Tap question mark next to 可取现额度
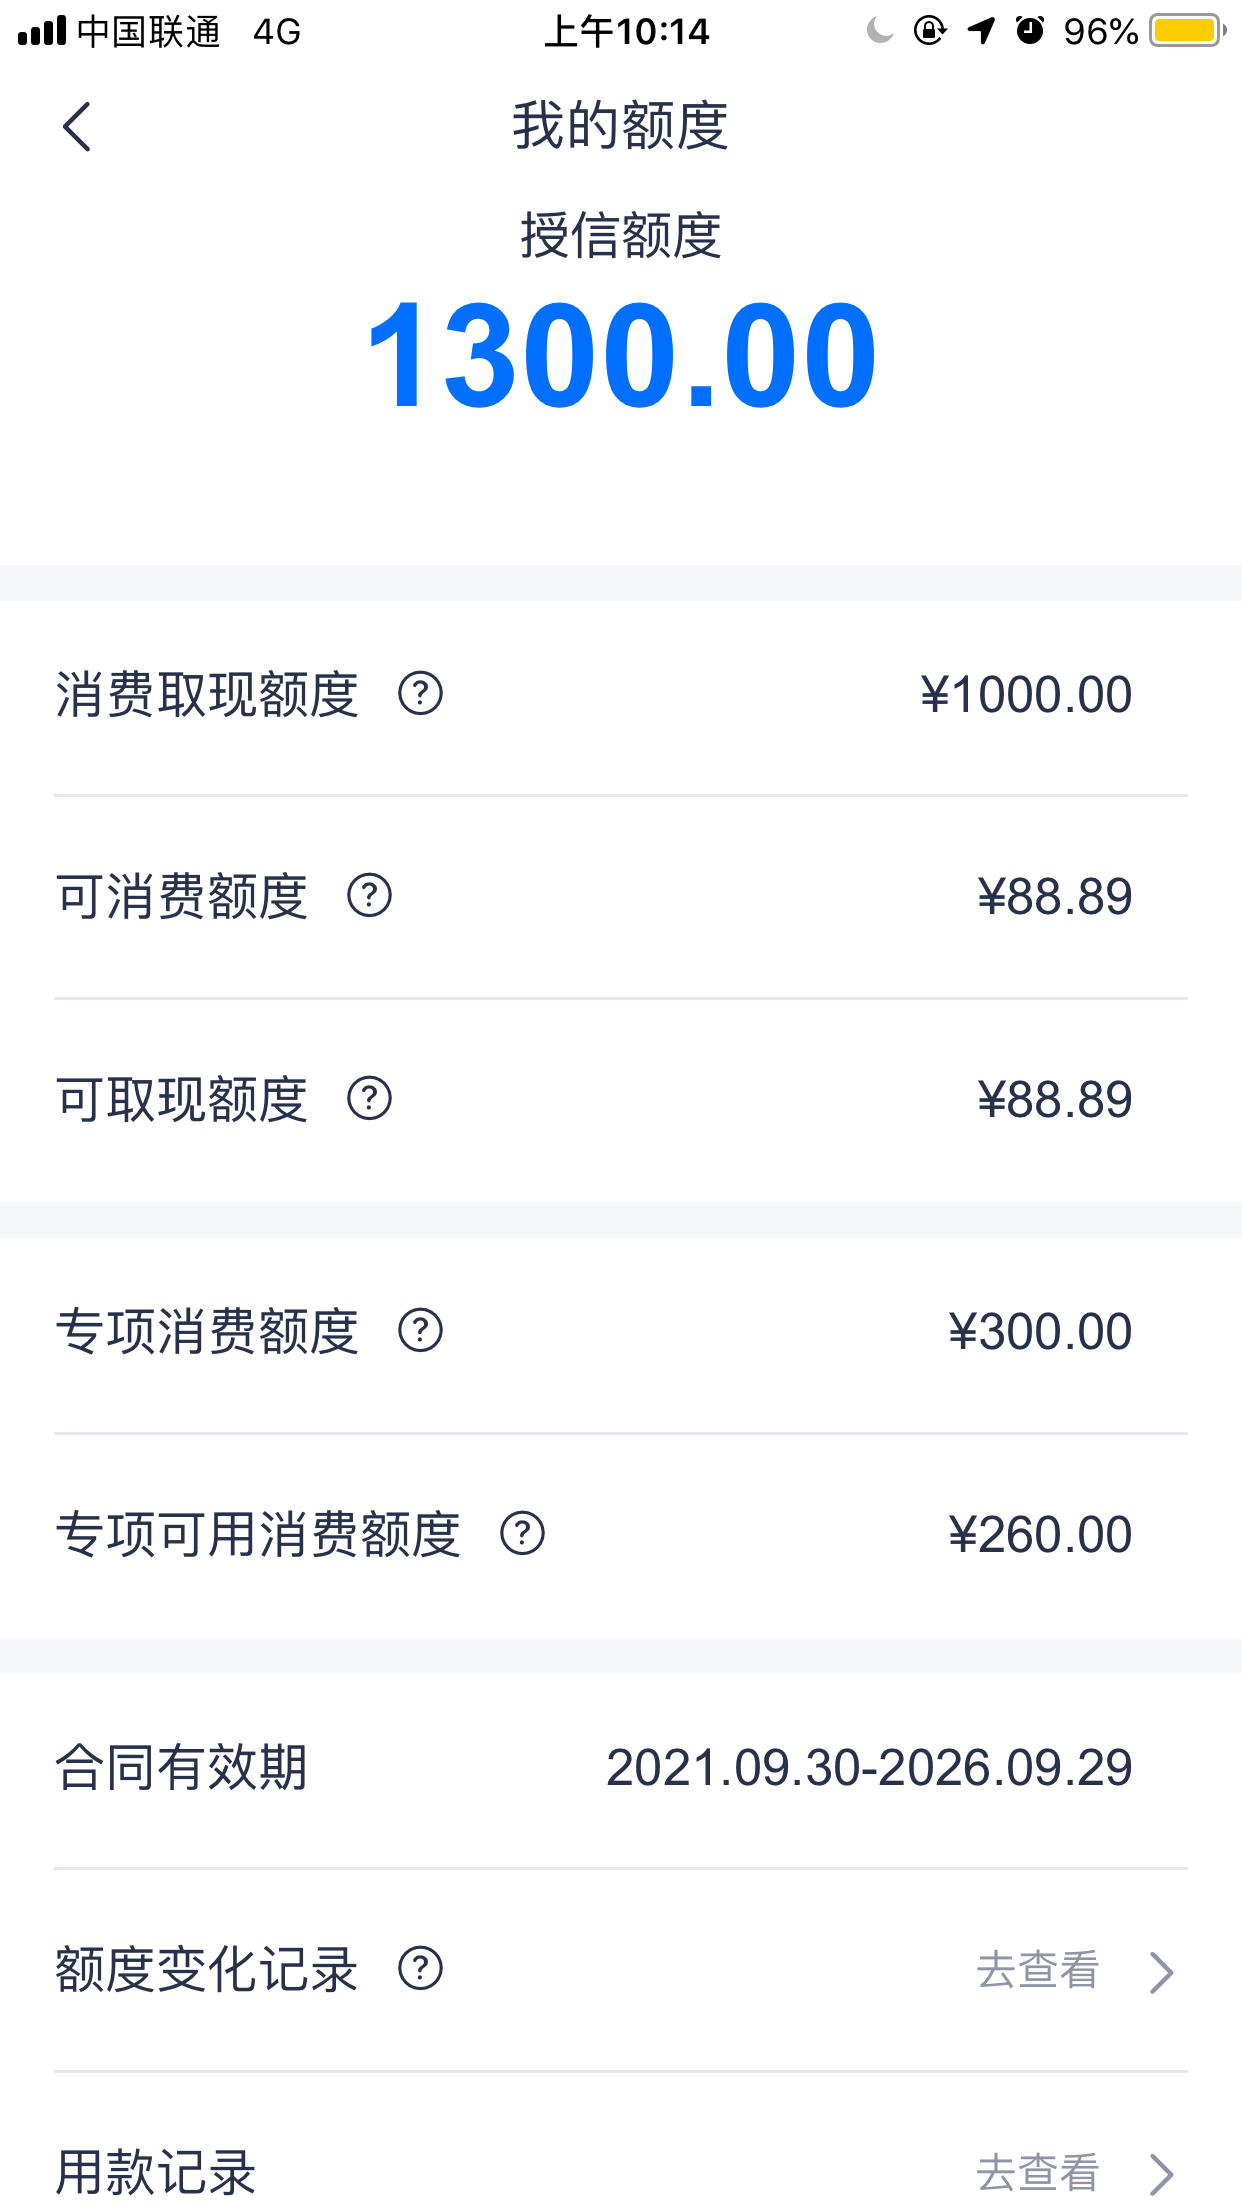This screenshot has height=2208, width=1242. [x=369, y=1098]
